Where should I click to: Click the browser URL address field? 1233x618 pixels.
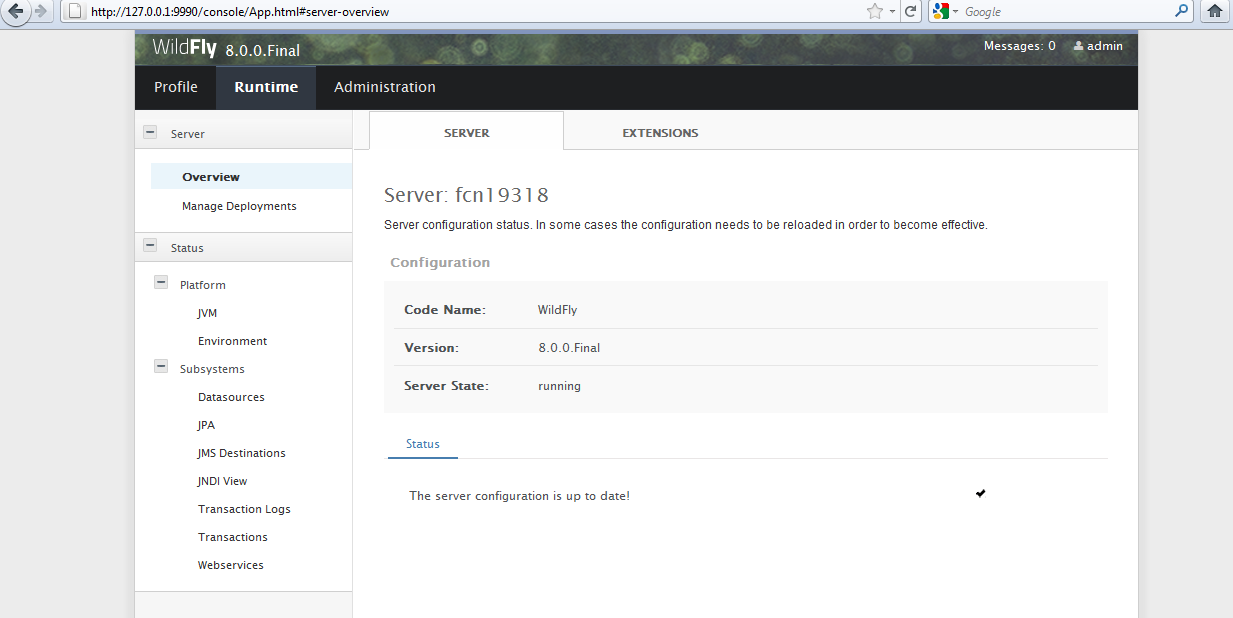coord(470,12)
